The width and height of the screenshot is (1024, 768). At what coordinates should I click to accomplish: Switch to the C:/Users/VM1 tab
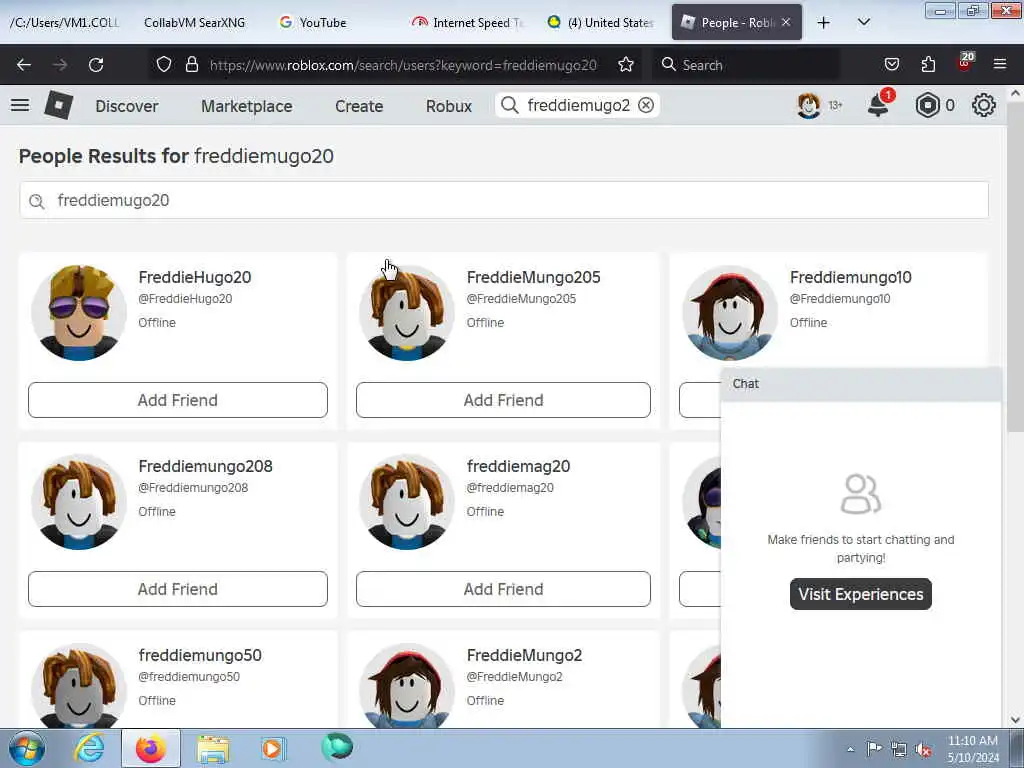coord(65,22)
